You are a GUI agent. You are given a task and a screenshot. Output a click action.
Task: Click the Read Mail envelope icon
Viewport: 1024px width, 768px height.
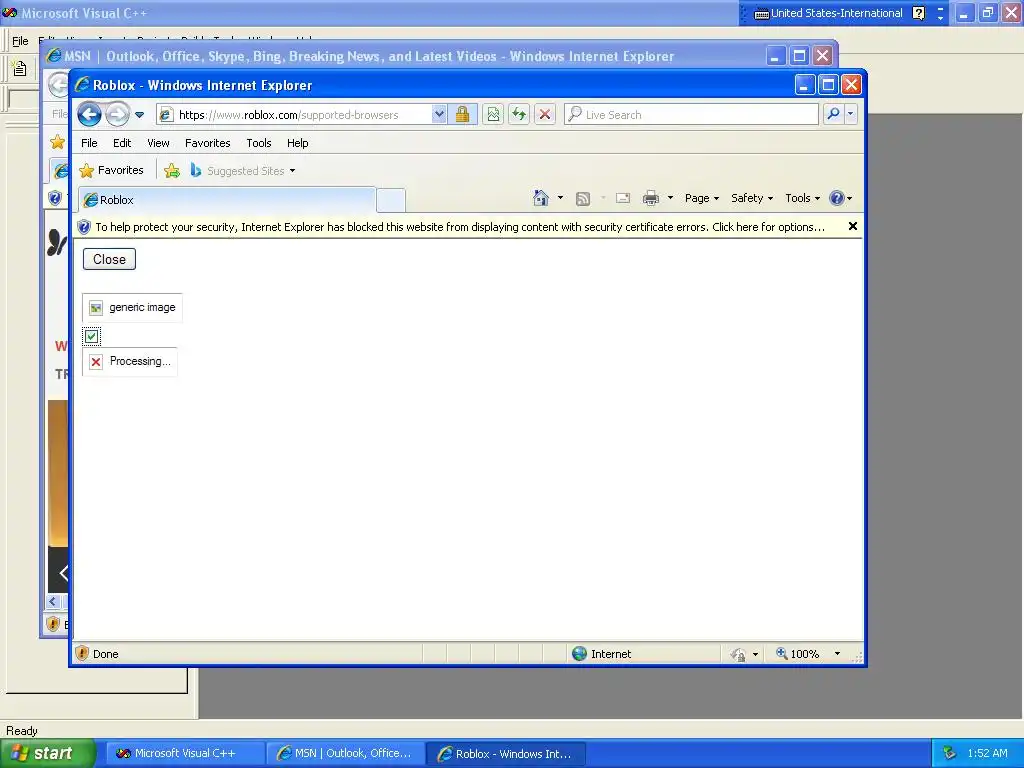623,198
